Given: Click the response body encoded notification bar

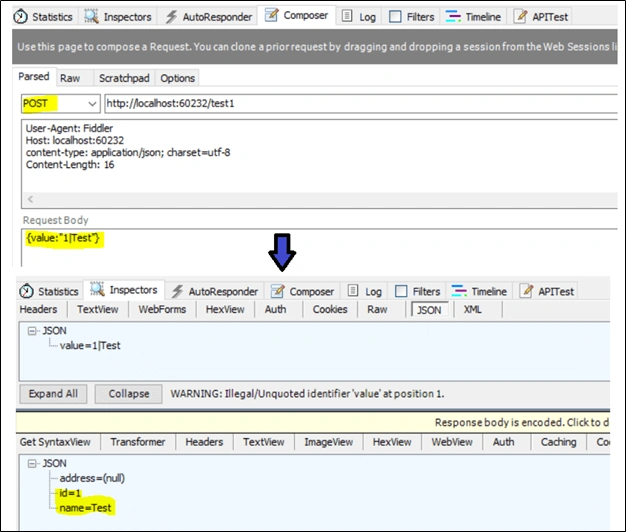Looking at the screenshot, I should click(313, 422).
